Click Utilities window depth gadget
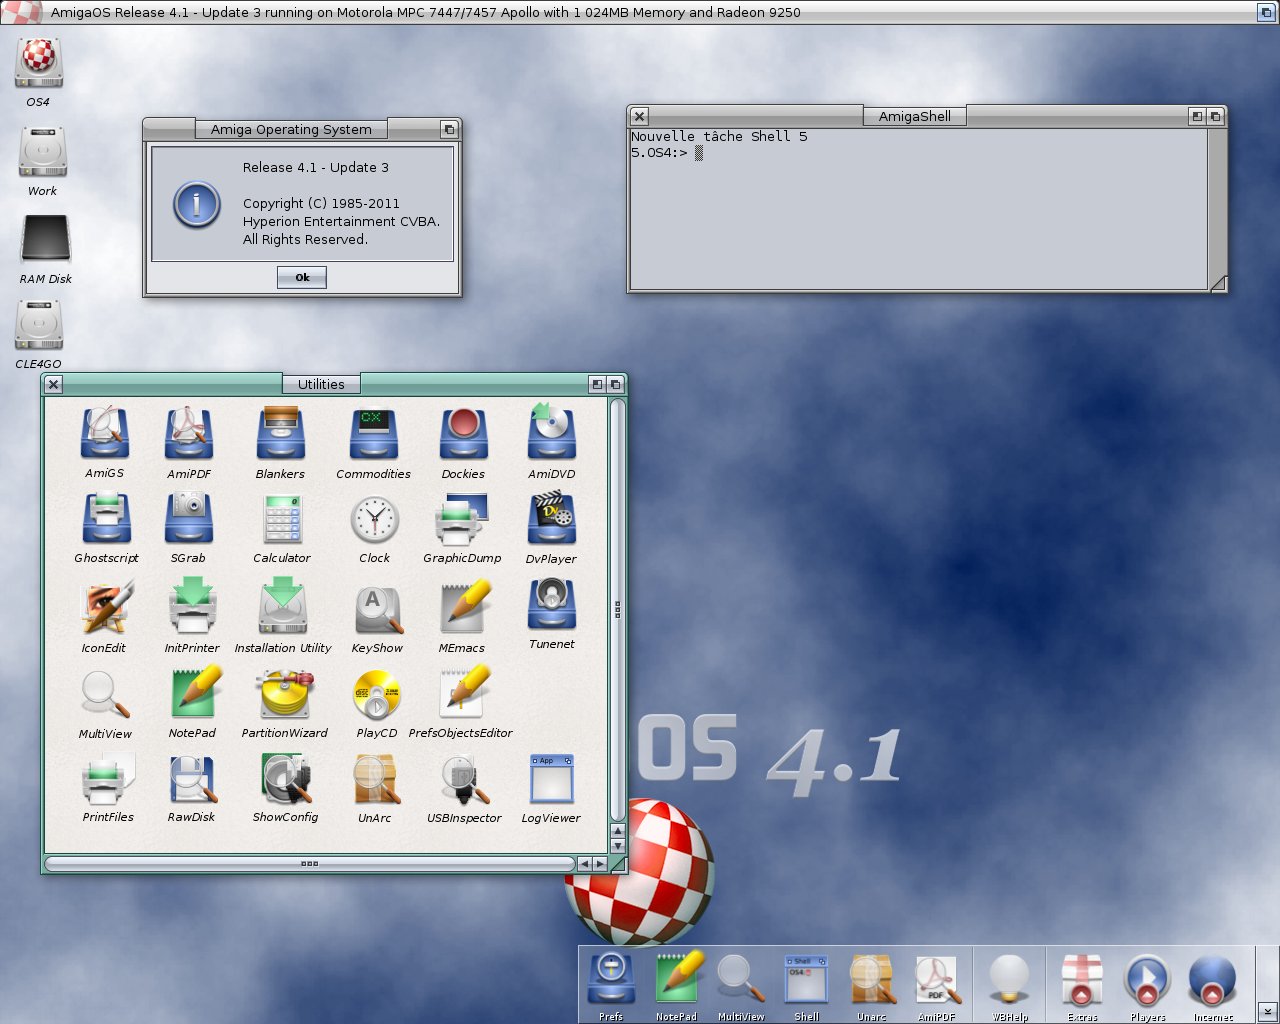Screen dimensions: 1280x1024 (x=616, y=384)
